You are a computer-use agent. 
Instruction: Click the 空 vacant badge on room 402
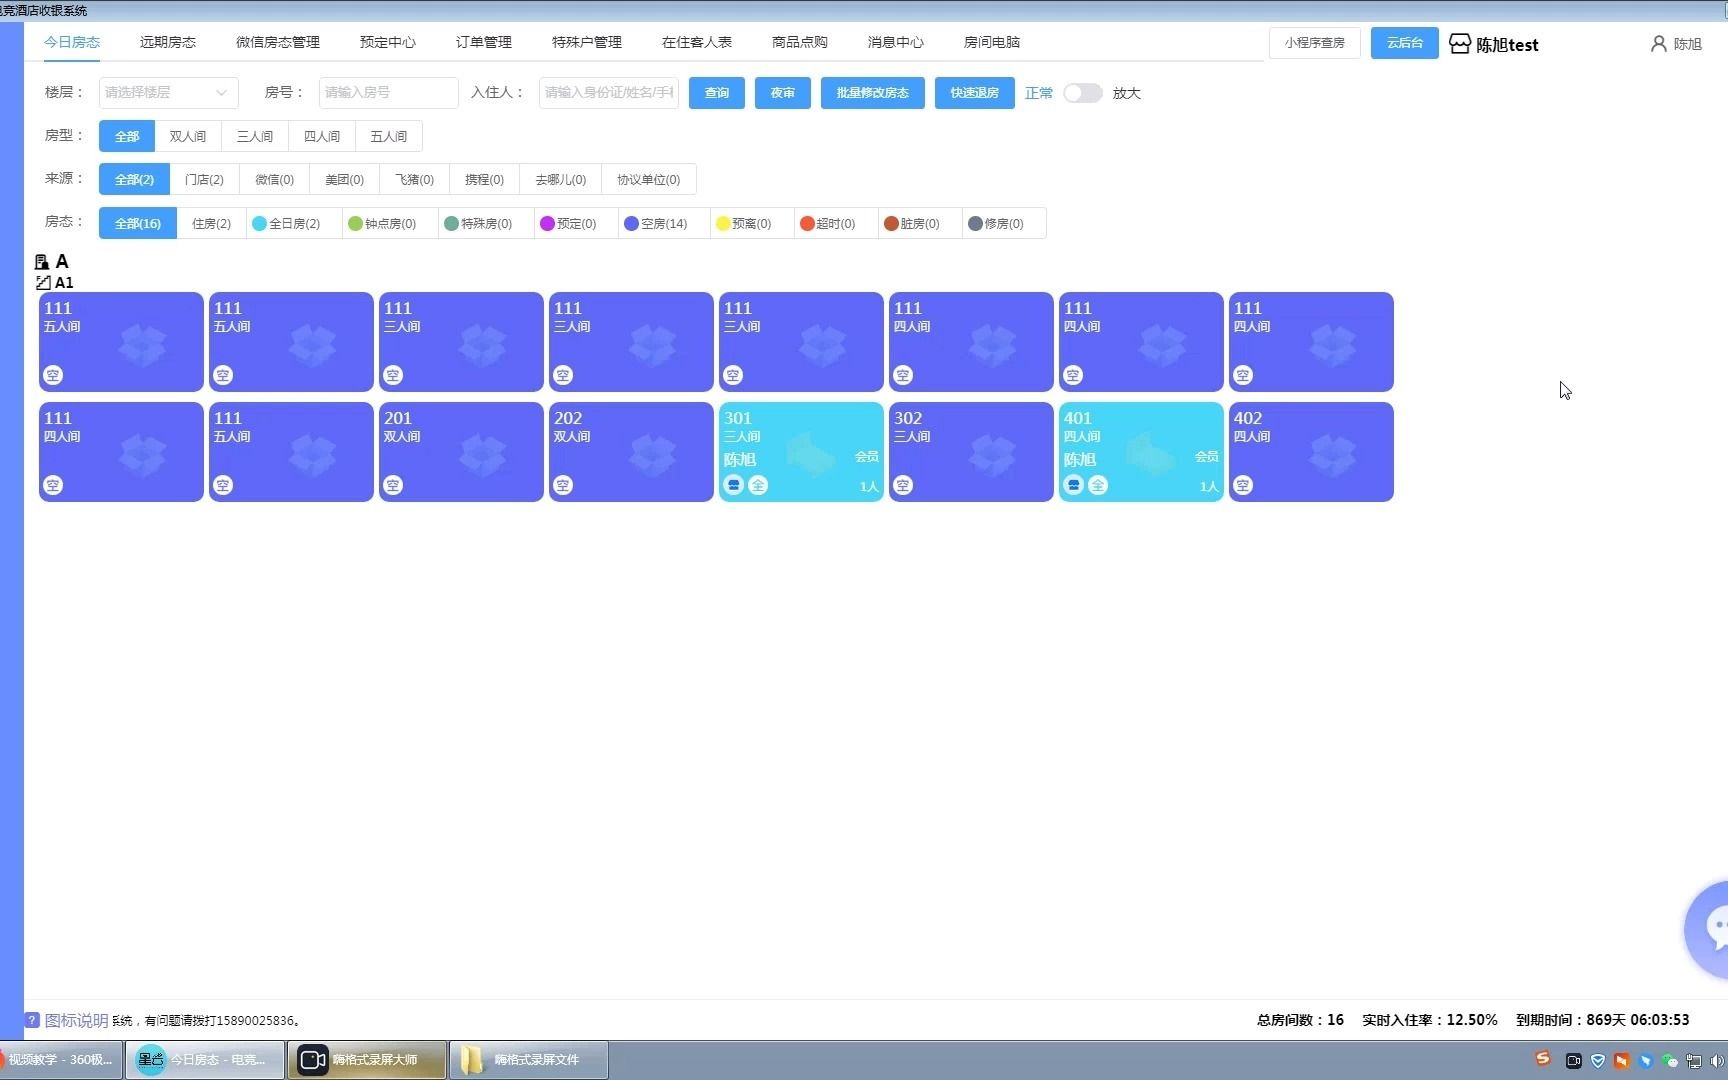1243,485
